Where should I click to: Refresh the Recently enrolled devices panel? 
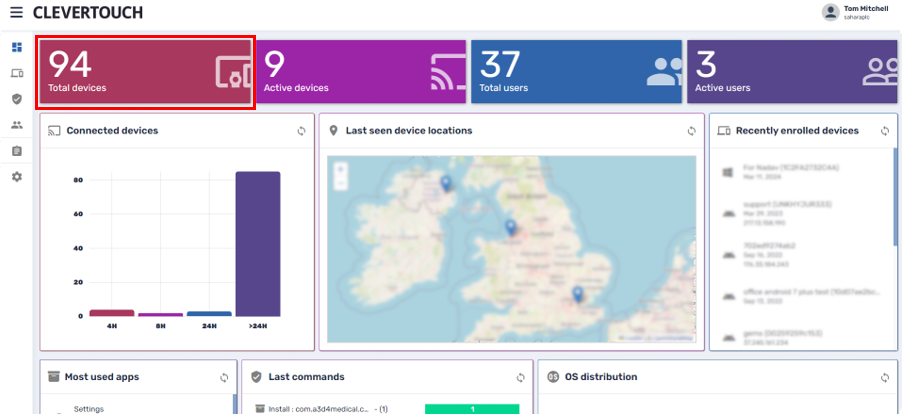(x=885, y=131)
